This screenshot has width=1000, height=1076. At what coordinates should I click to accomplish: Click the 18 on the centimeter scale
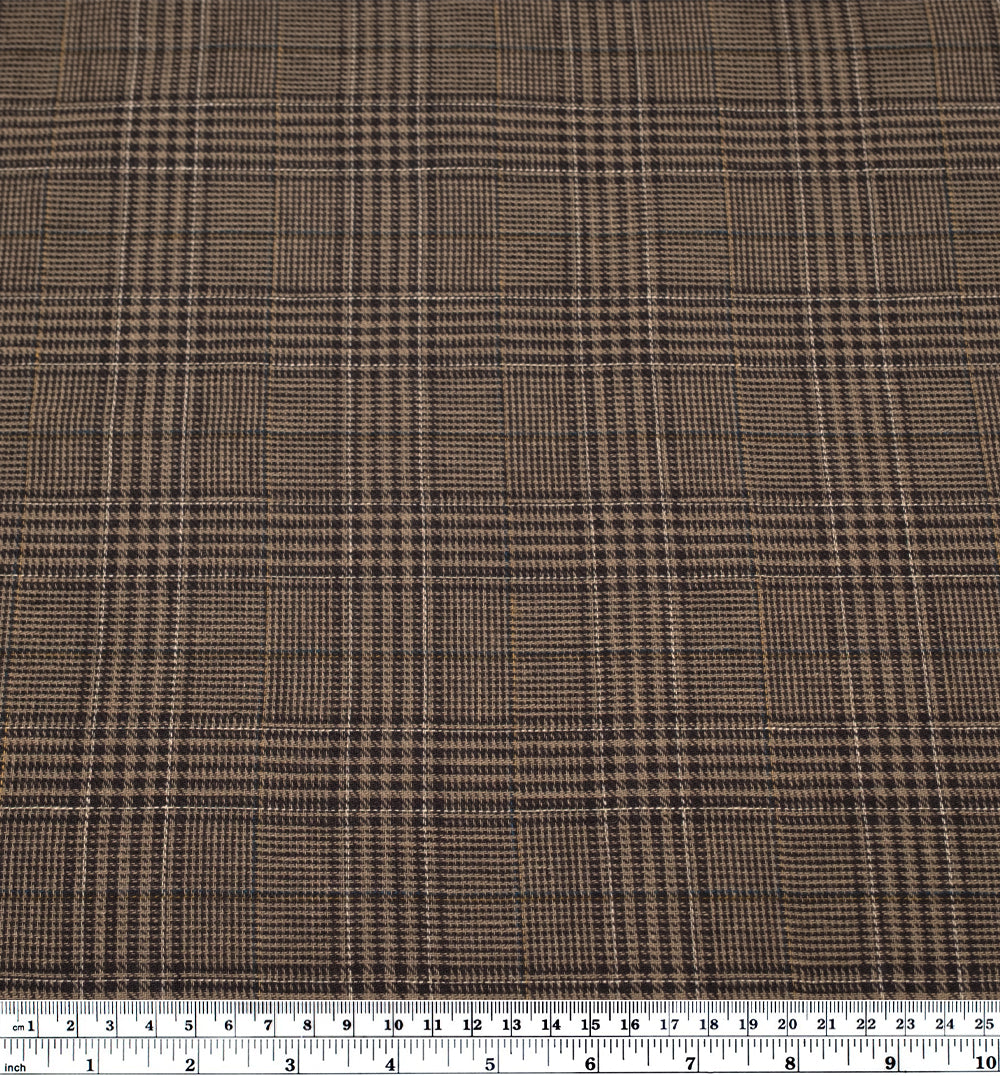click(x=709, y=1025)
